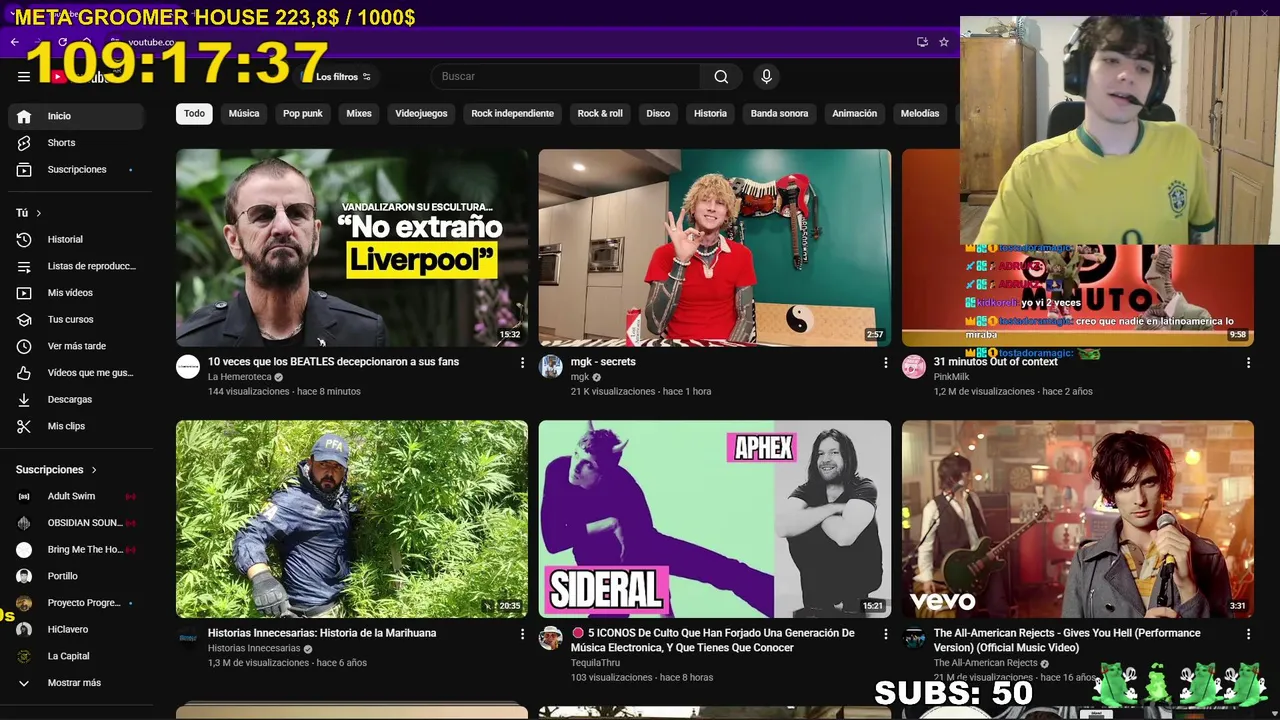Expand the Suscripciones section header
1280x720 pixels.
point(57,470)
